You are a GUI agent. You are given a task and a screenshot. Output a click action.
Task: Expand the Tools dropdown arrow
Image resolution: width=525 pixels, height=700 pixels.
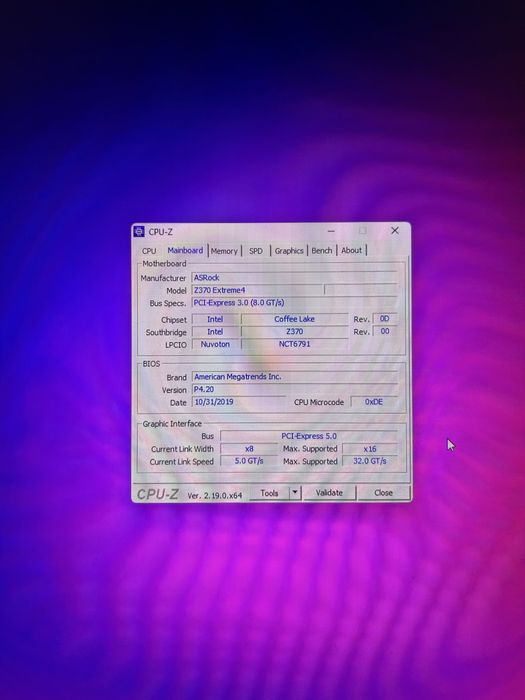[295, 493]
